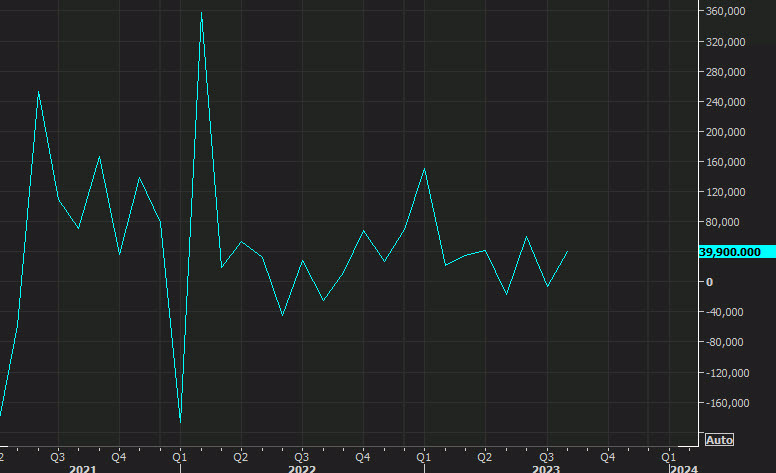The height and width of the screenshot is (473, 776).
Task: Click the 2022 year label on the time axis
Action: tap(301, 467)
